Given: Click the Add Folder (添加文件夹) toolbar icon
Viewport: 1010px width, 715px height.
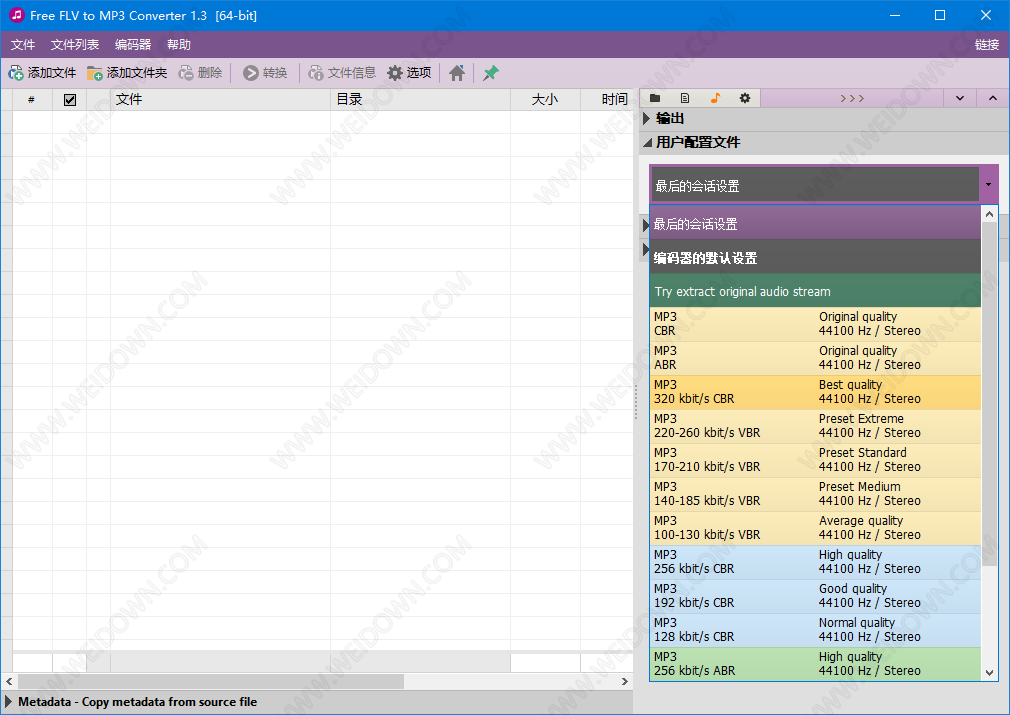Looking at the screenshot, I should coord(95,73).
